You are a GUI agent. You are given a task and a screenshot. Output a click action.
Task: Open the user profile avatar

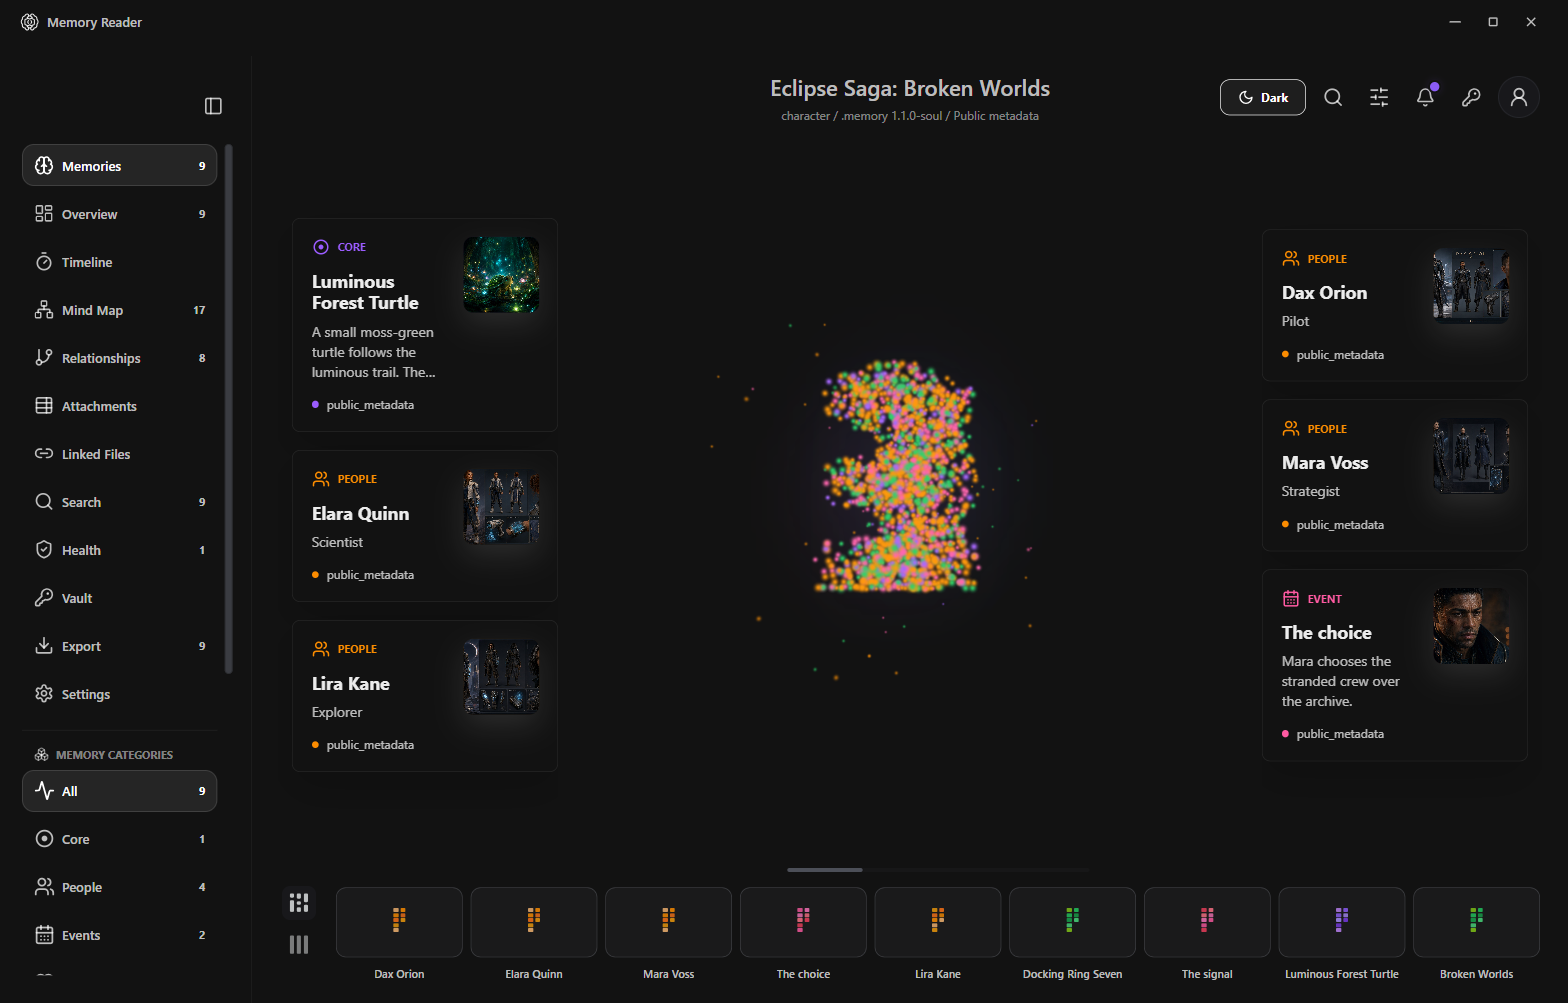click(1518, 97)
